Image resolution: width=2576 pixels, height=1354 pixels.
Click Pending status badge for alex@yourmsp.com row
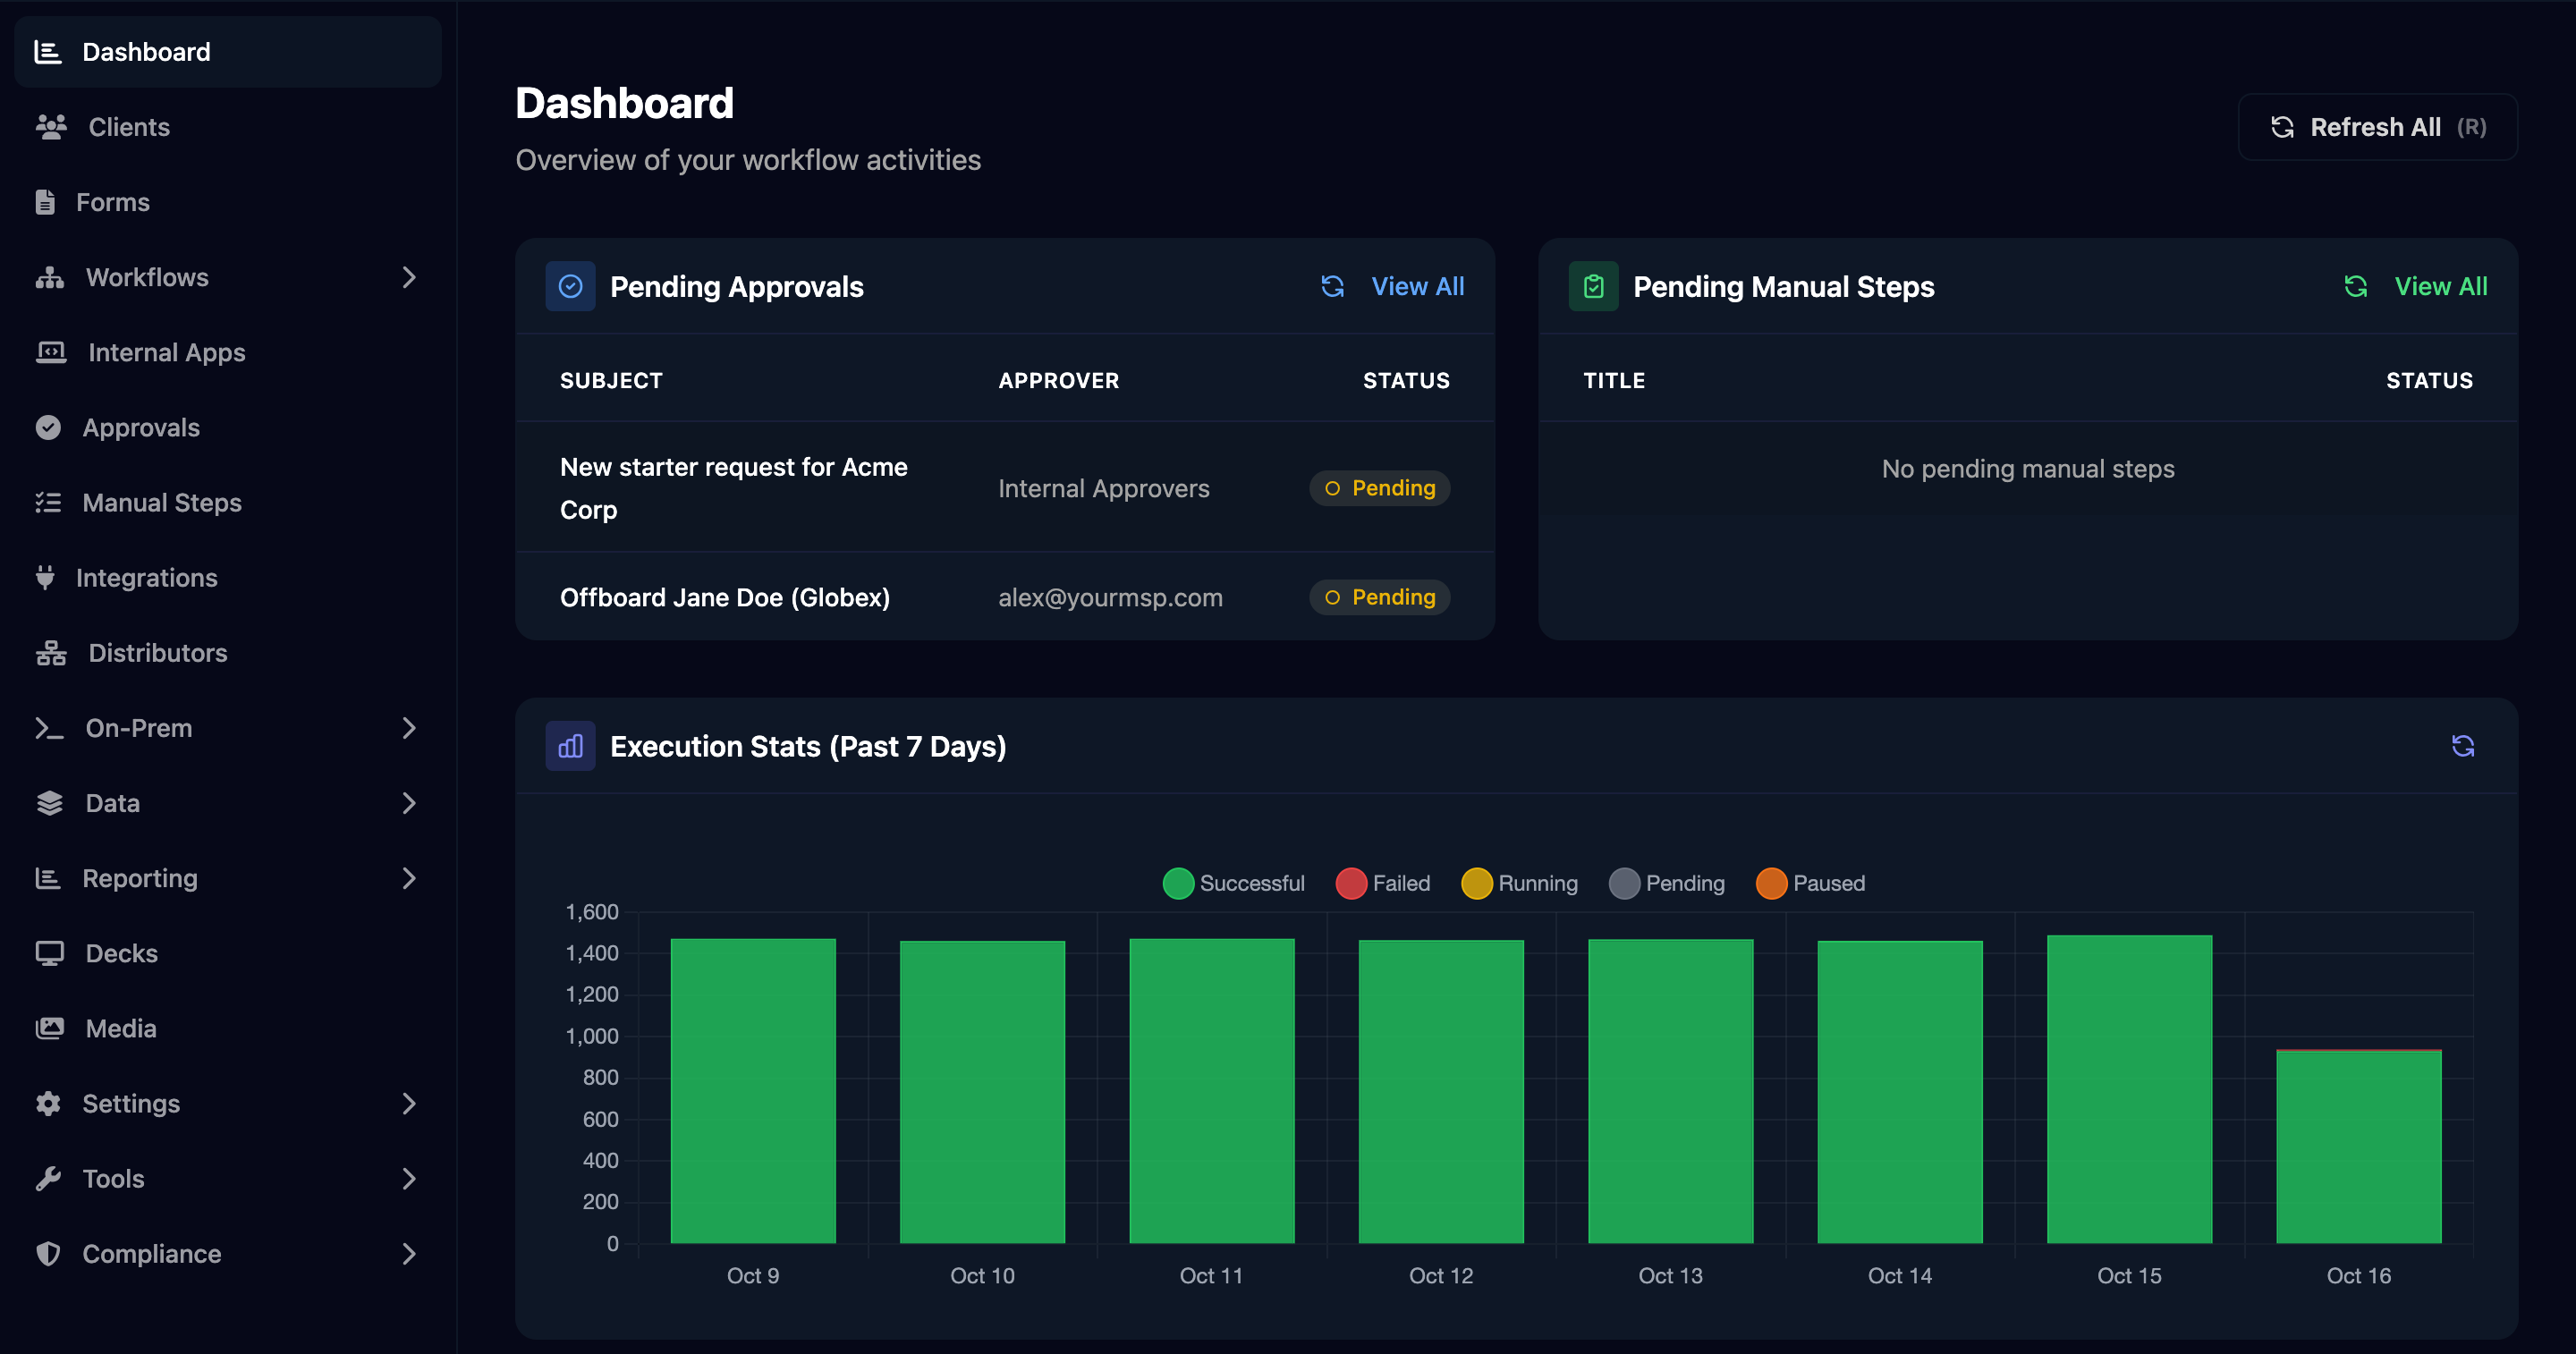tap(1379, 597)
